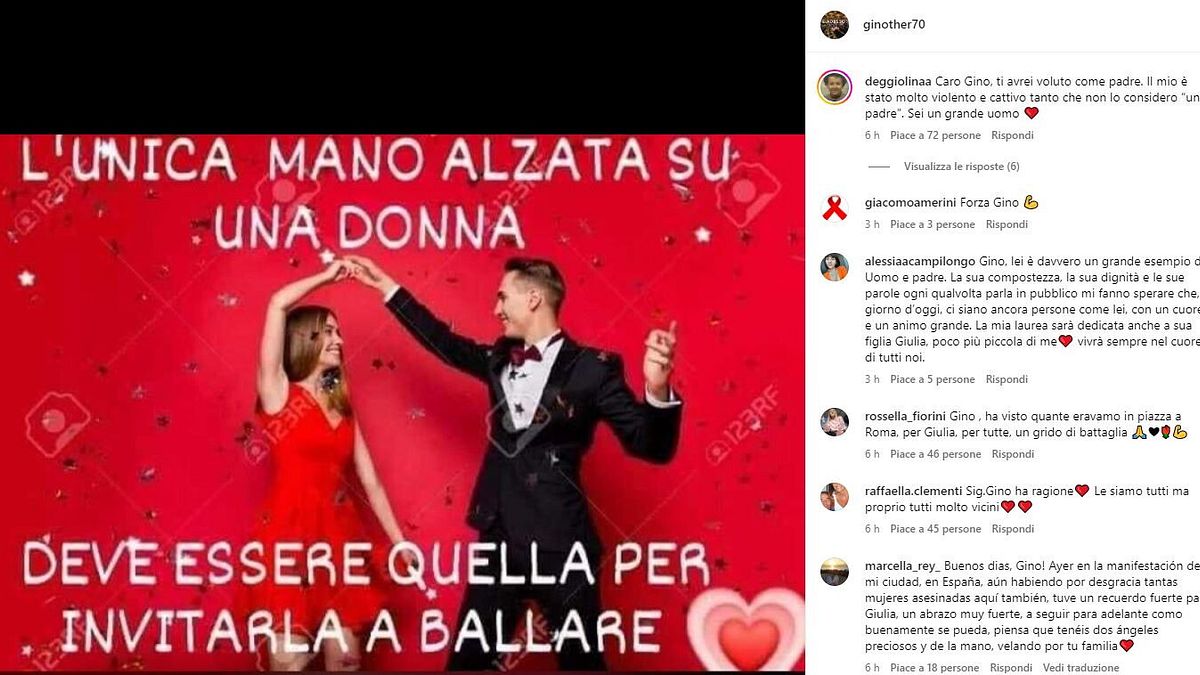1200x675 pixels.
Task: Open giacomoamerini's red ribbon avatar
Action: [834, 208]
